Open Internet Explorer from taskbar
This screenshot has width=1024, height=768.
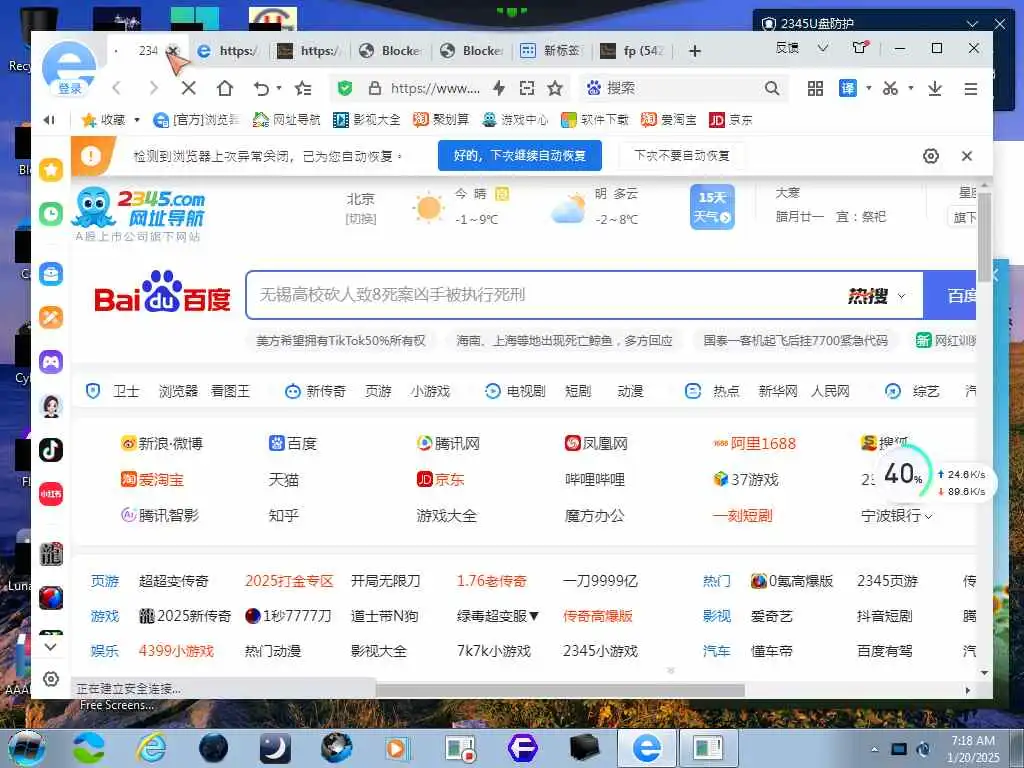coord(152,748)
